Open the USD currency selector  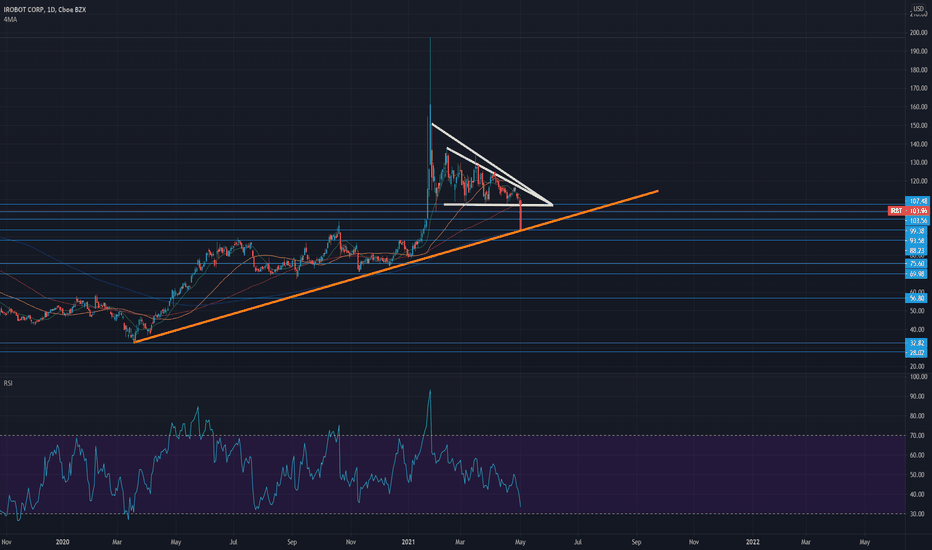tap(918, 8)
